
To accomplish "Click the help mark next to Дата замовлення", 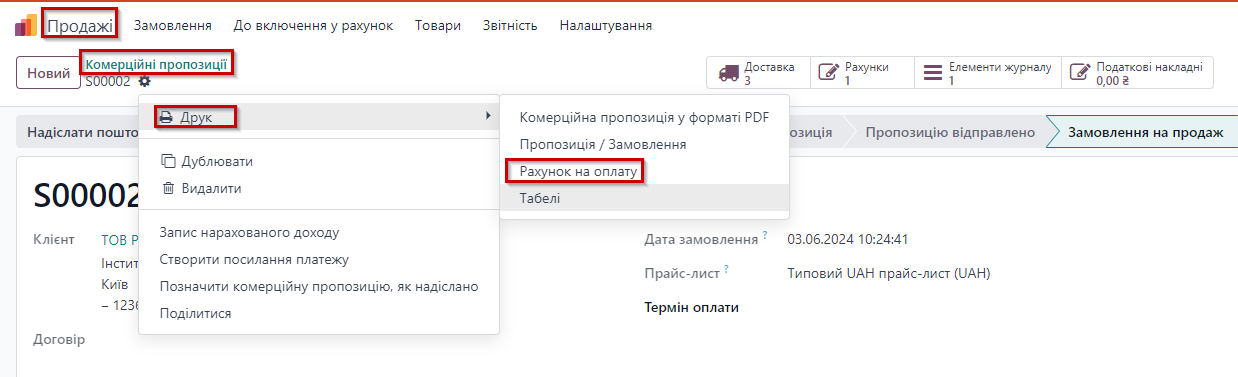I will (x=765, y=236).
